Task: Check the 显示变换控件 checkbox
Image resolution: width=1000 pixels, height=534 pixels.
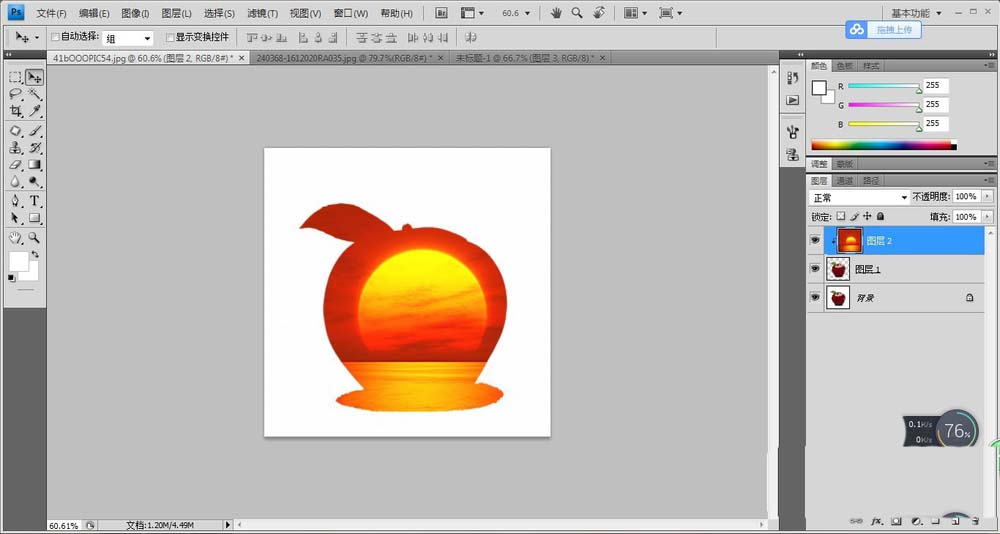Action: point(169,37)
